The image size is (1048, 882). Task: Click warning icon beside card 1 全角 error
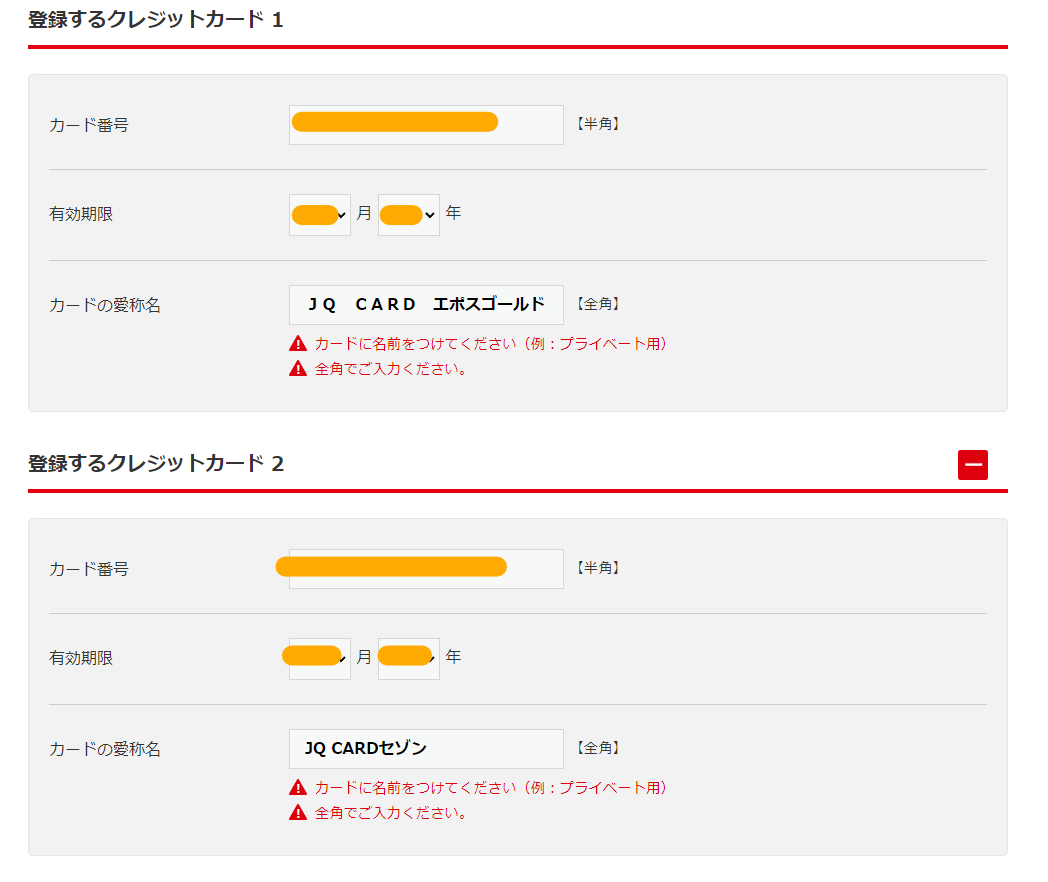pyautogui.click(x=297, y=369)
